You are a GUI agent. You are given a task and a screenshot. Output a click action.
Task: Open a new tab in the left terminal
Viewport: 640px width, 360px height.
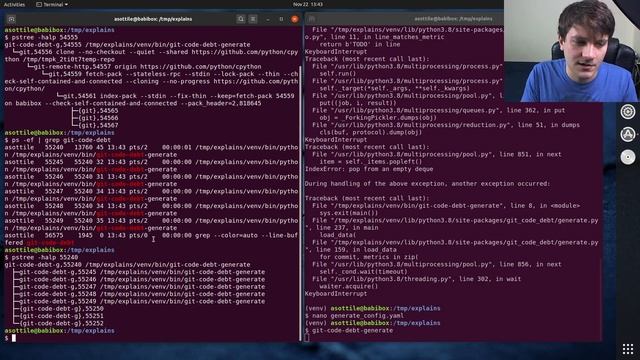click(11, 19)
